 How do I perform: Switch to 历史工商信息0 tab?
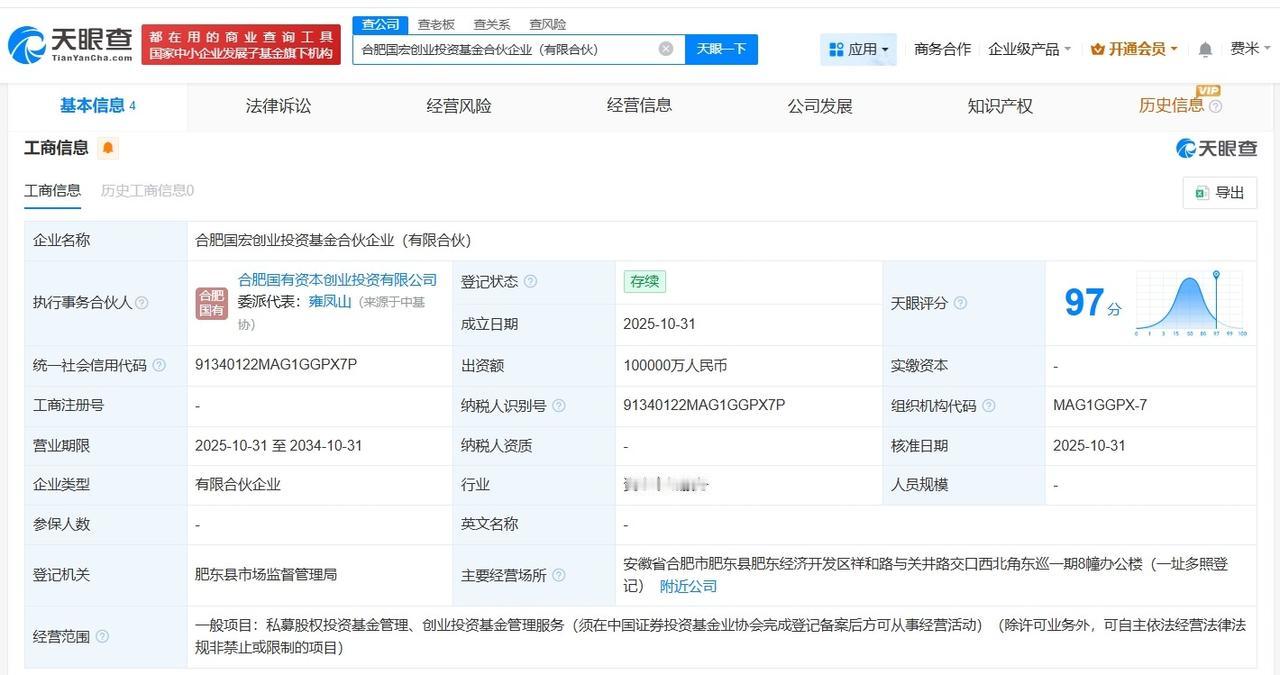click(146, 190)
